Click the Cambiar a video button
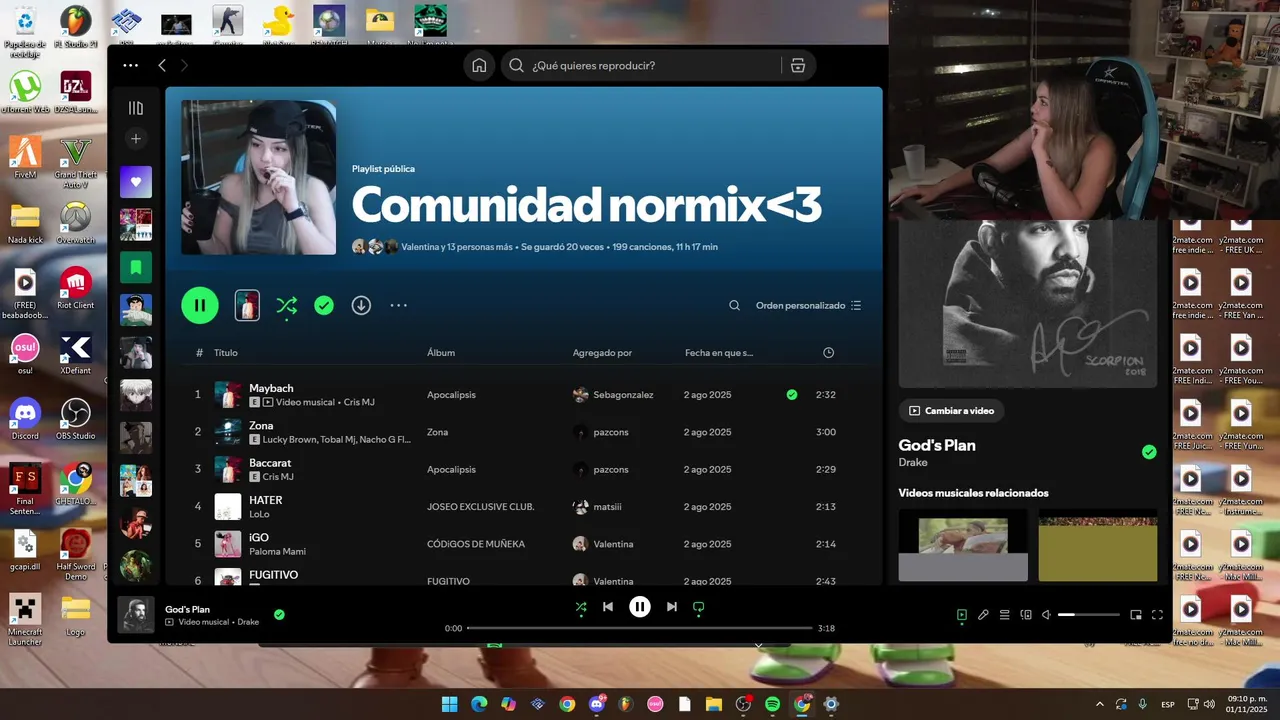The width and height of the screenshot is (1280, 720). click(x=951, y=411)
